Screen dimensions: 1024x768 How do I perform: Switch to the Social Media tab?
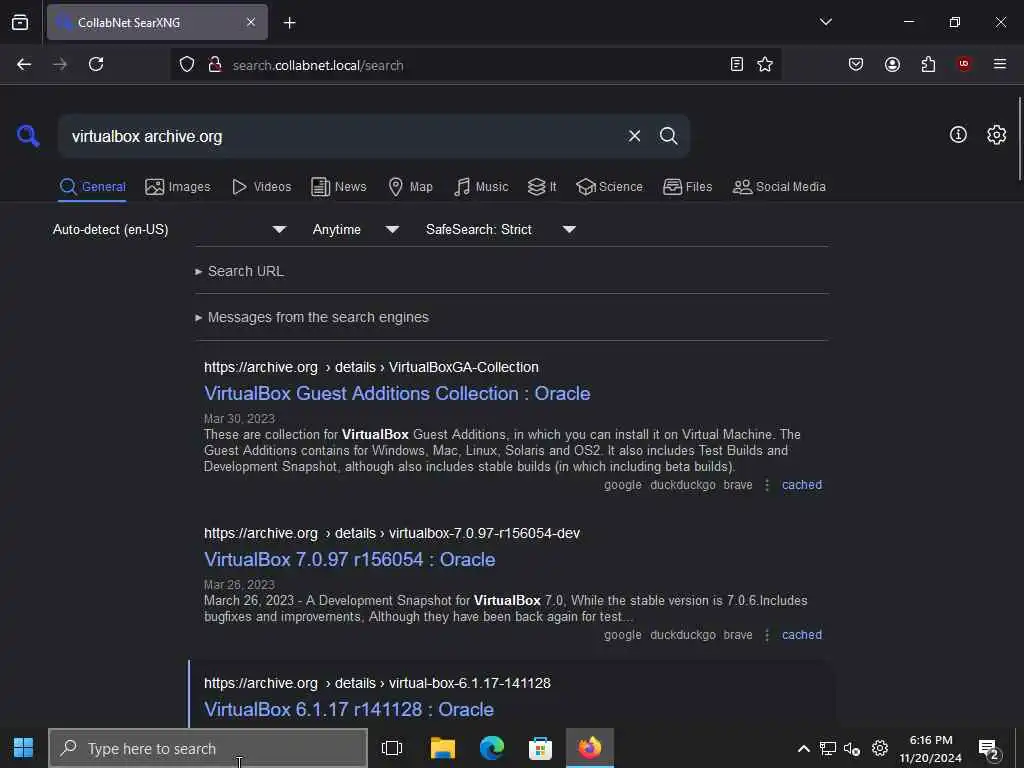click(x=779, y=187)
